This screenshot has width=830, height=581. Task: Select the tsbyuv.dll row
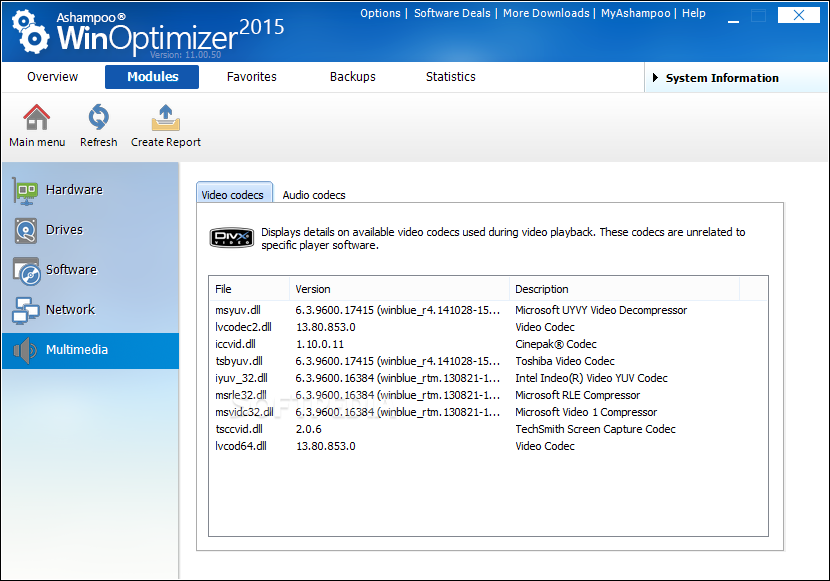pyautogui.click(x=488, y=361)
